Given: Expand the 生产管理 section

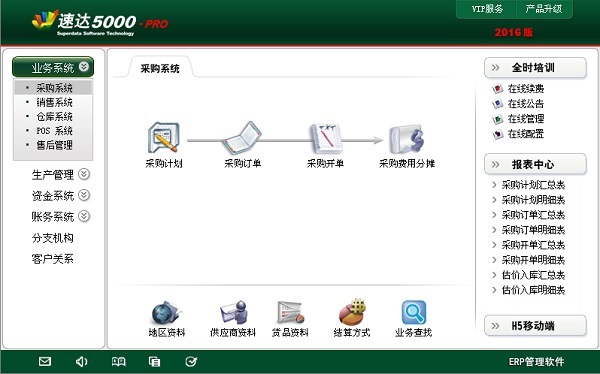Looking at the screenshot, I should point(84,174).
